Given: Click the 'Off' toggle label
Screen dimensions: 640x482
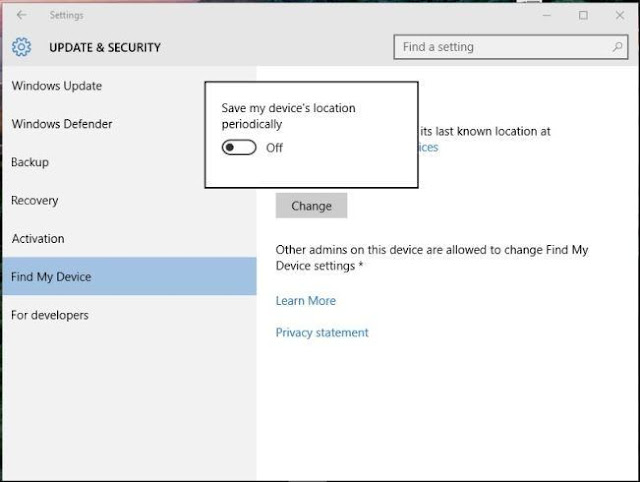Looking at the screenshot, I should (x=274, y=148).
